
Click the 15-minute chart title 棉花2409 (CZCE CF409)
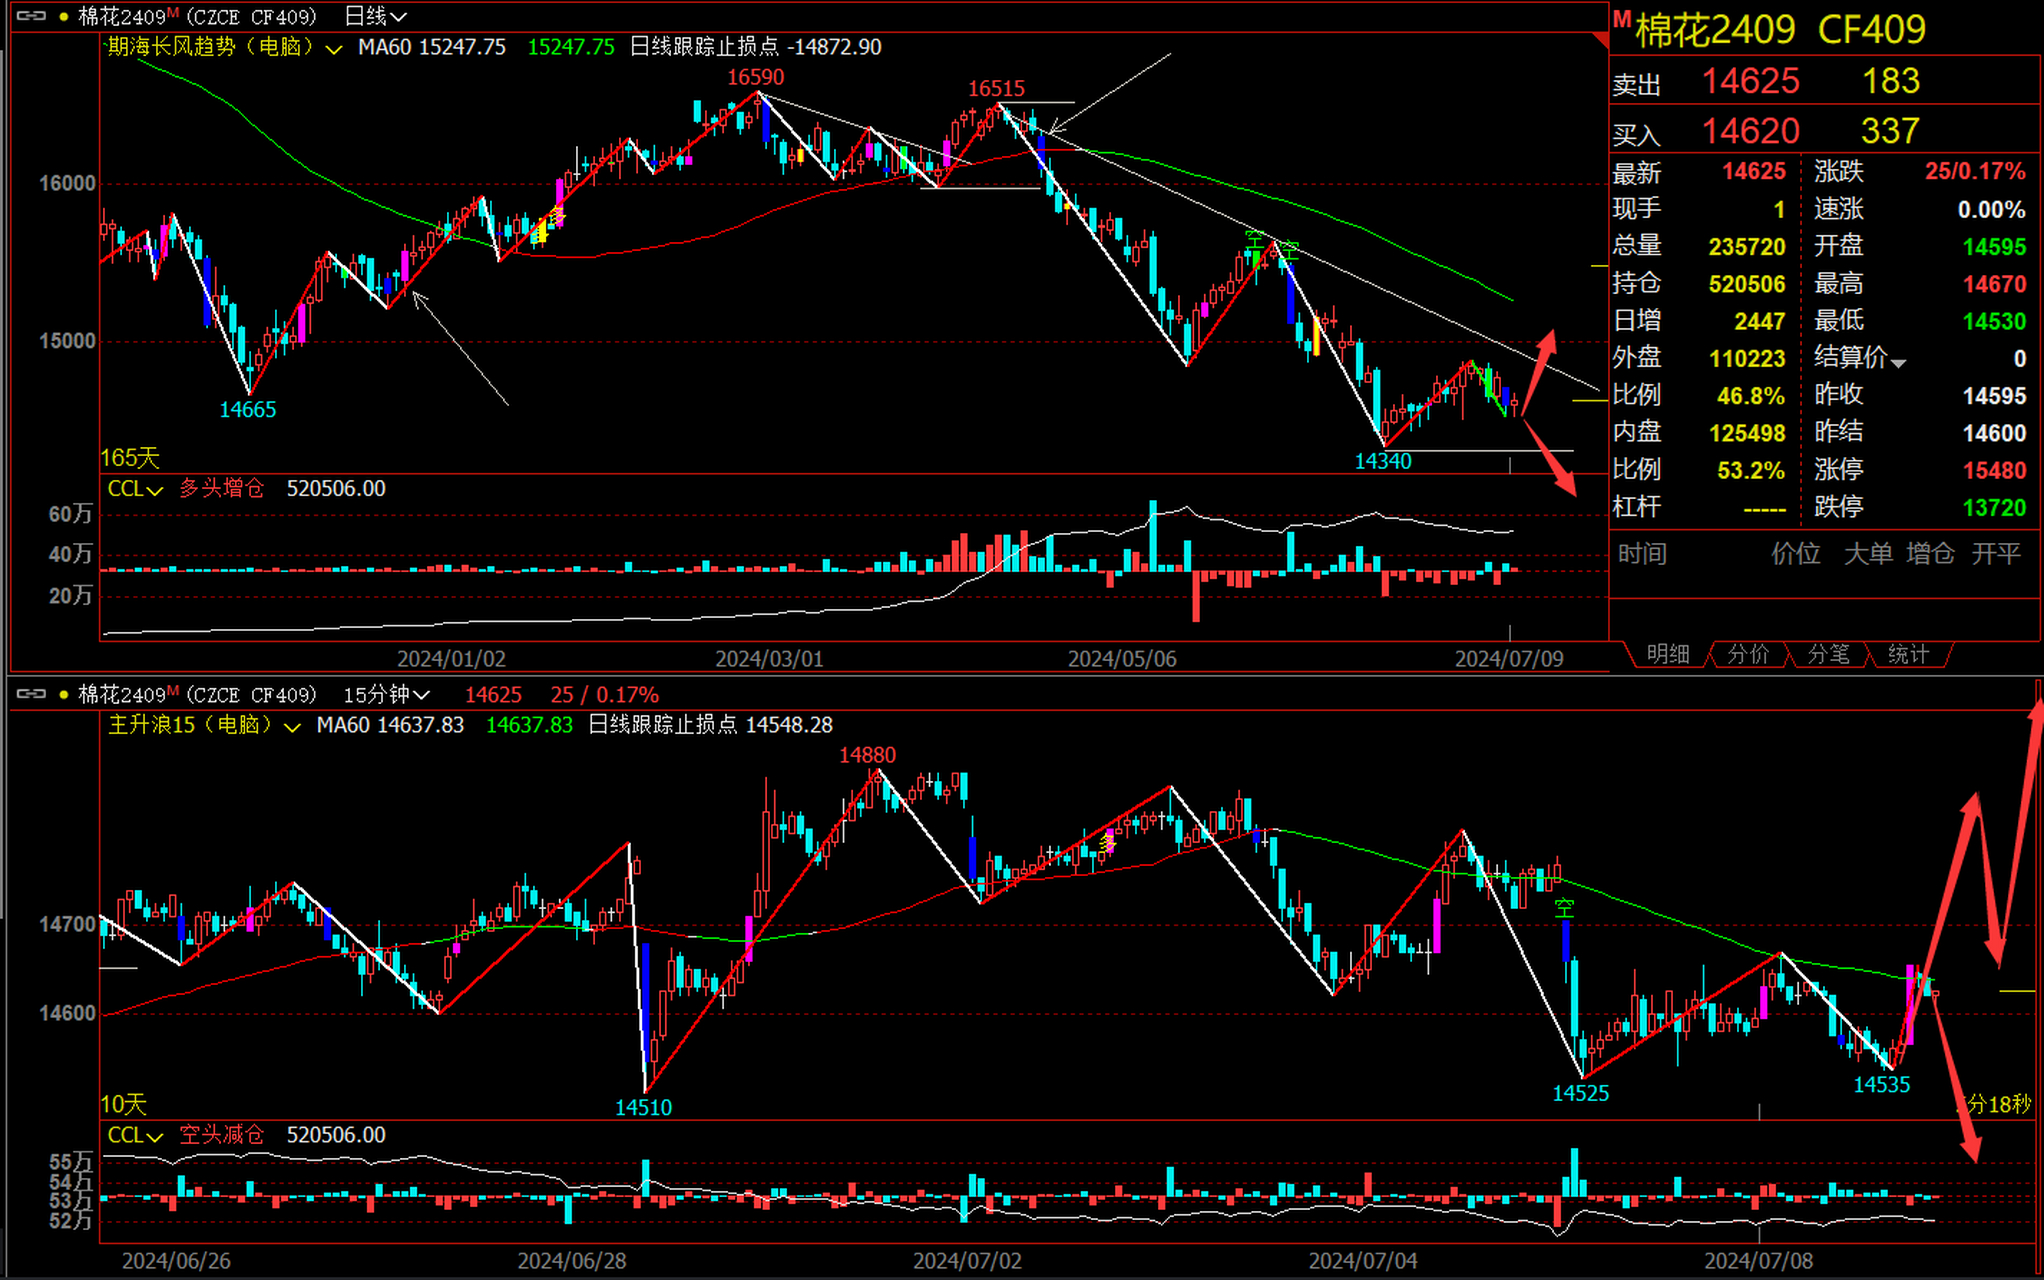point(197,695)
